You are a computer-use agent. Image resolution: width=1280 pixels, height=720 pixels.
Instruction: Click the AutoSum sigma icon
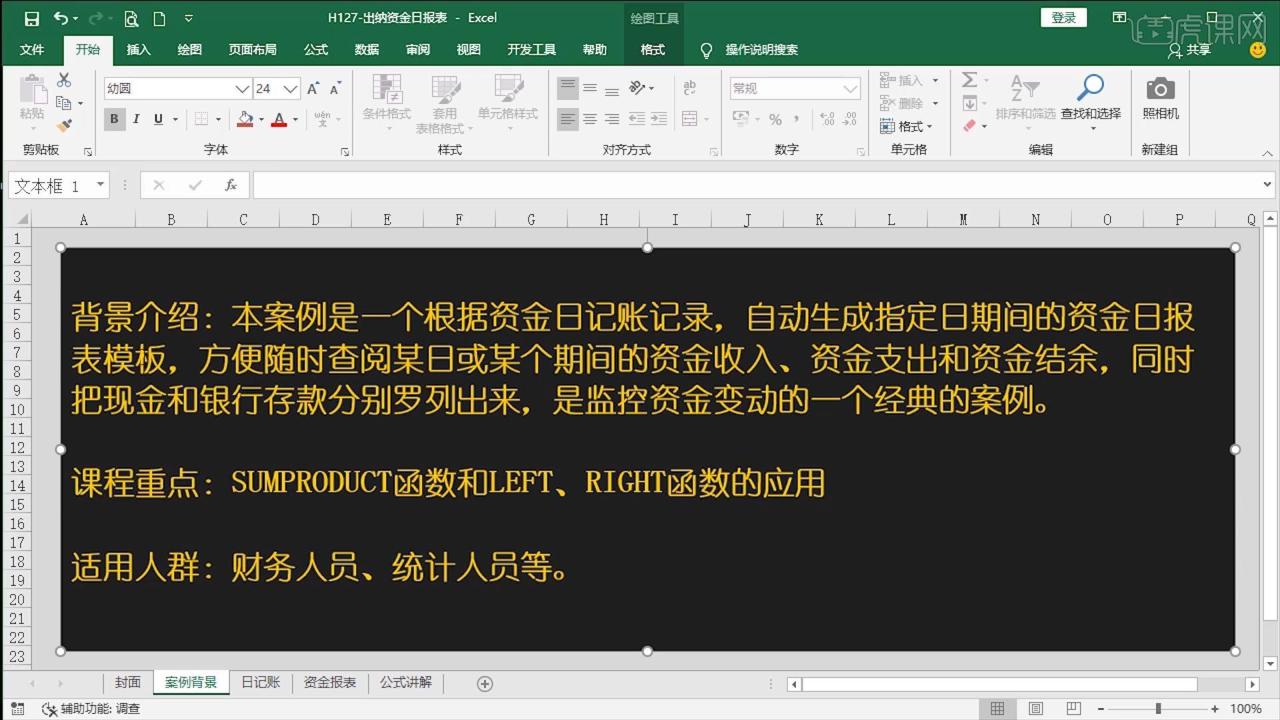(969, 80)
